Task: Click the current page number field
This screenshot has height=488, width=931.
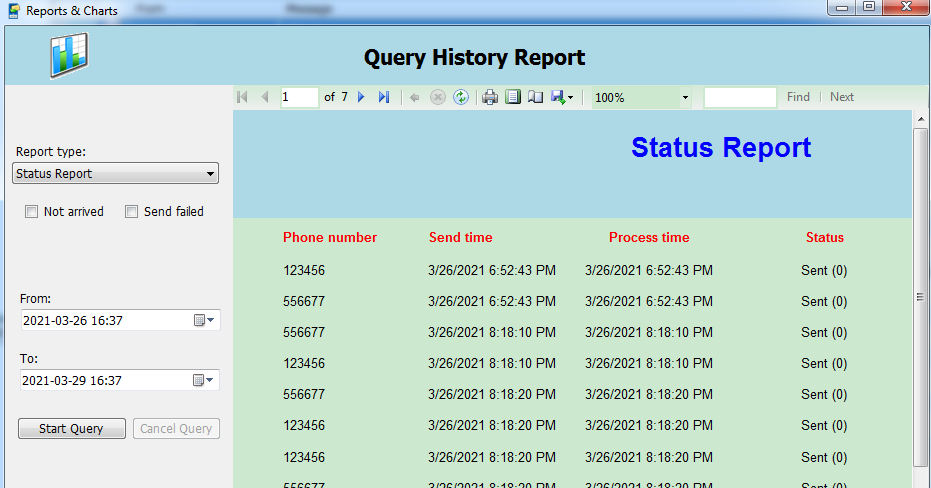Action: pyautogui.click(x=299, y=97)
